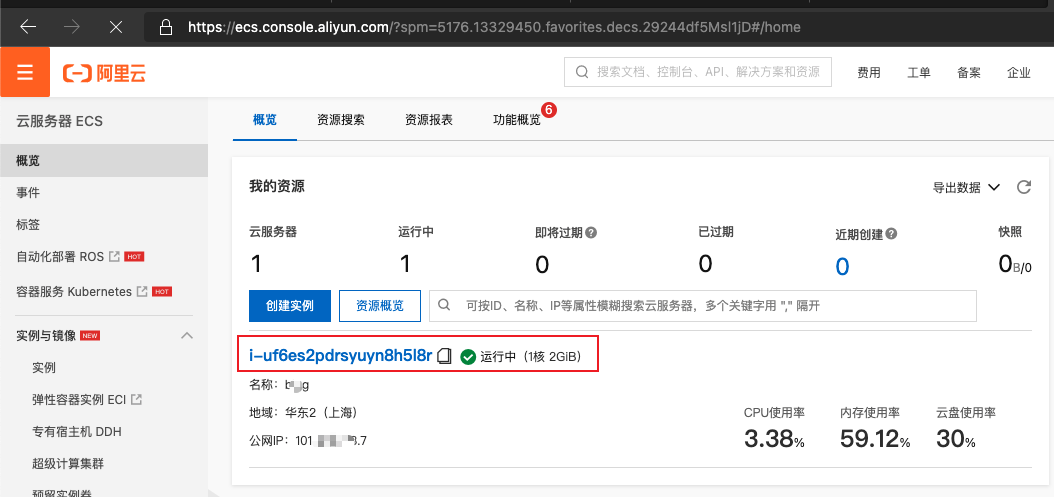Click the 创建实例 button
The width and height of the screenshot is (1054, 497).
click(290, 306)
